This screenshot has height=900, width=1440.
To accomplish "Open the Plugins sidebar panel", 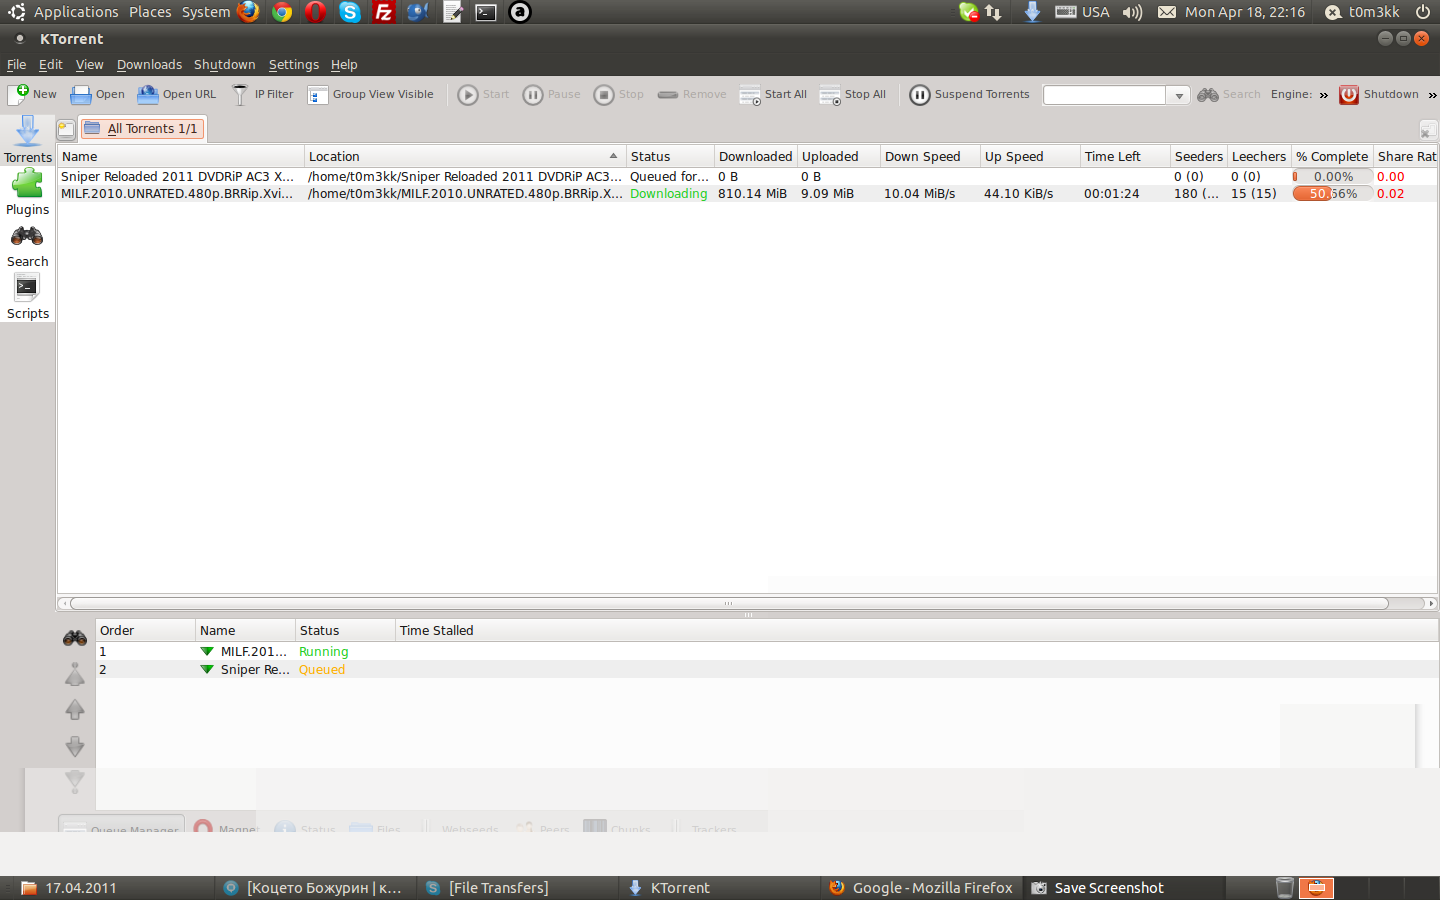I will (27, 192).
